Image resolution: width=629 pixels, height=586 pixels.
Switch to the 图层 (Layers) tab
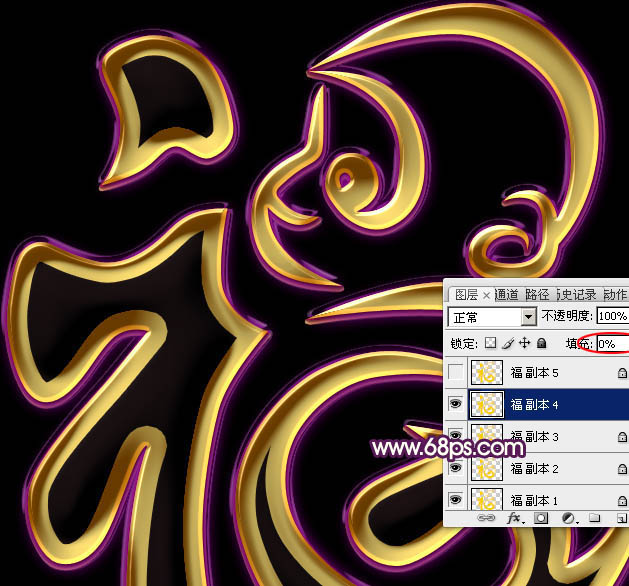coord(466,295)
